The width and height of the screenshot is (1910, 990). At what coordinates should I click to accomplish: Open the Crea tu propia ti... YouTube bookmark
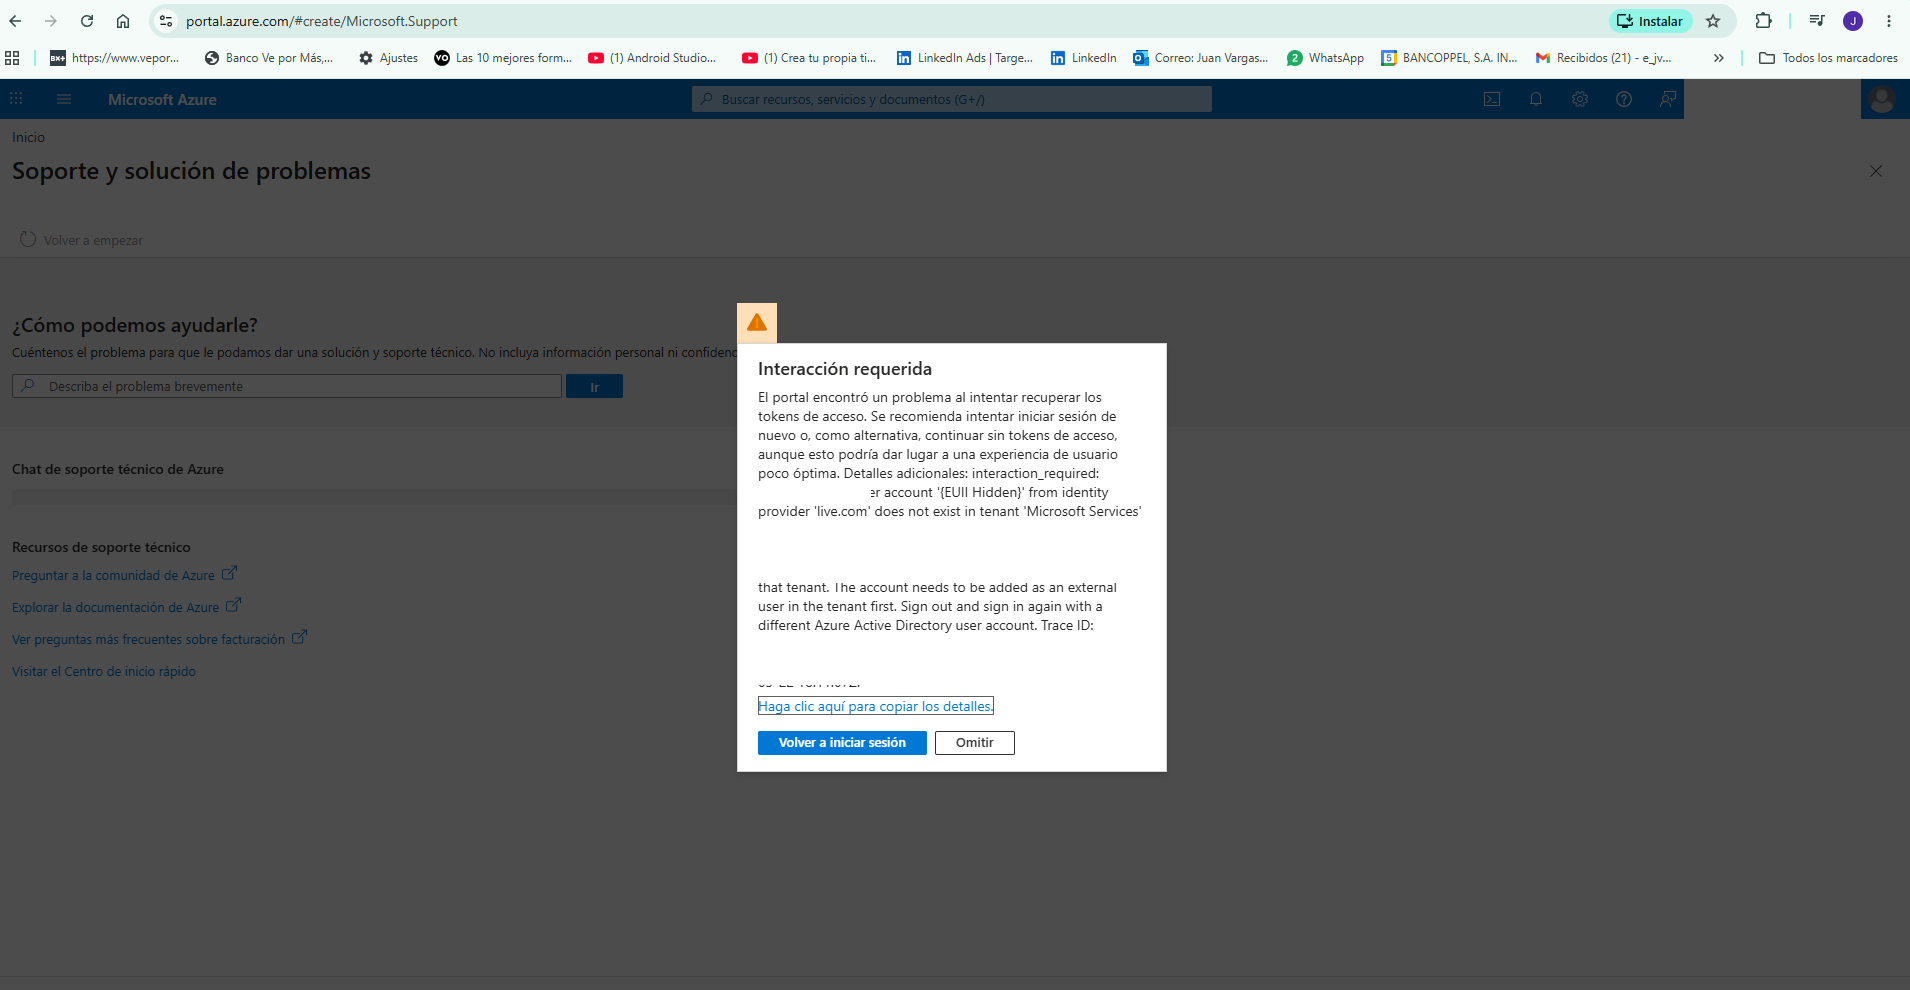pyautogui.click(x=808, y=58)
